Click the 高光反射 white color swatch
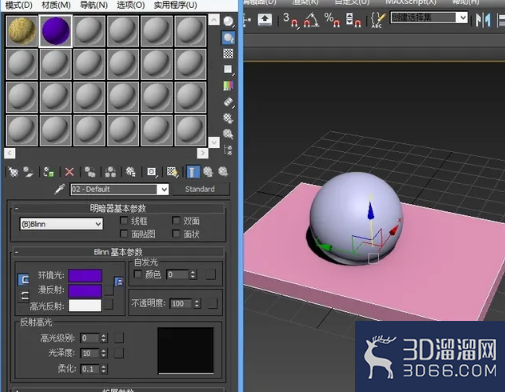 [85, 305]
